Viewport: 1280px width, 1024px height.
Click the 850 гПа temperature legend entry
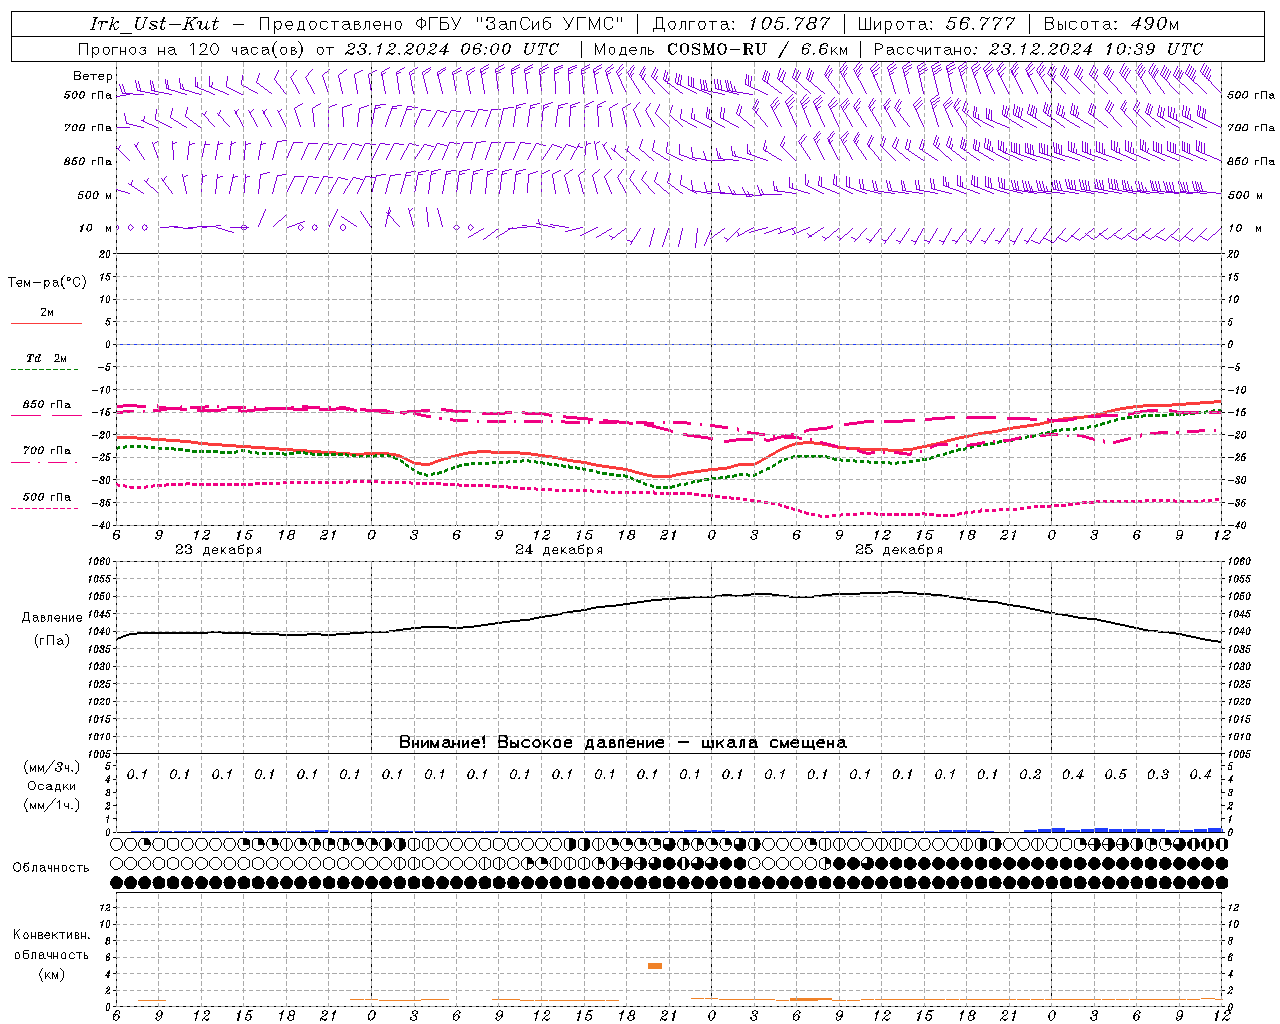(46, 405)
